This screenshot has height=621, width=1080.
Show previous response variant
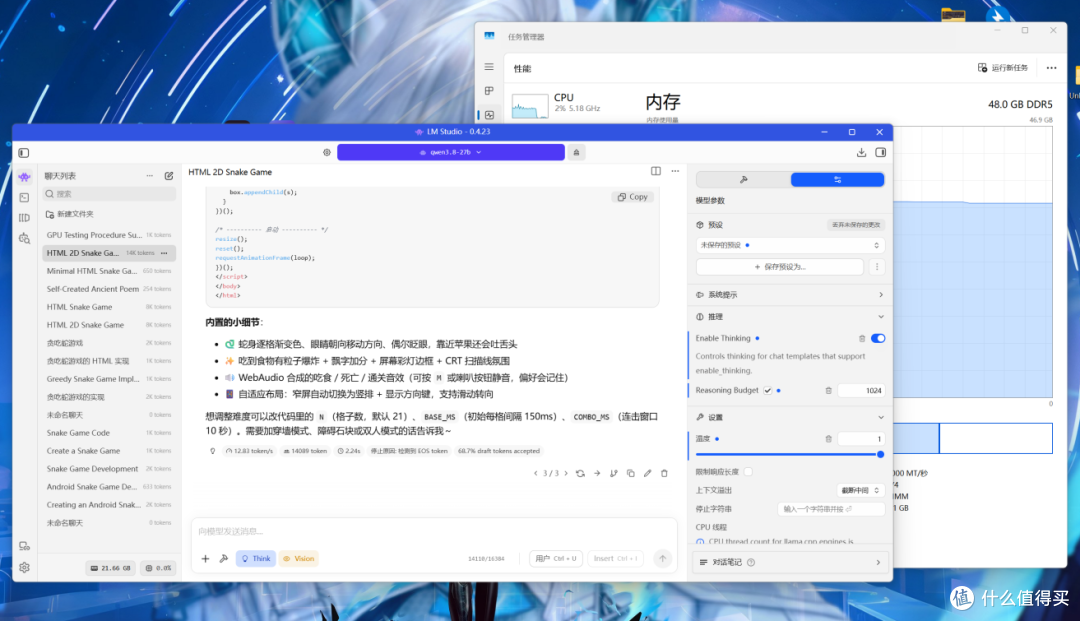(536, 474)
